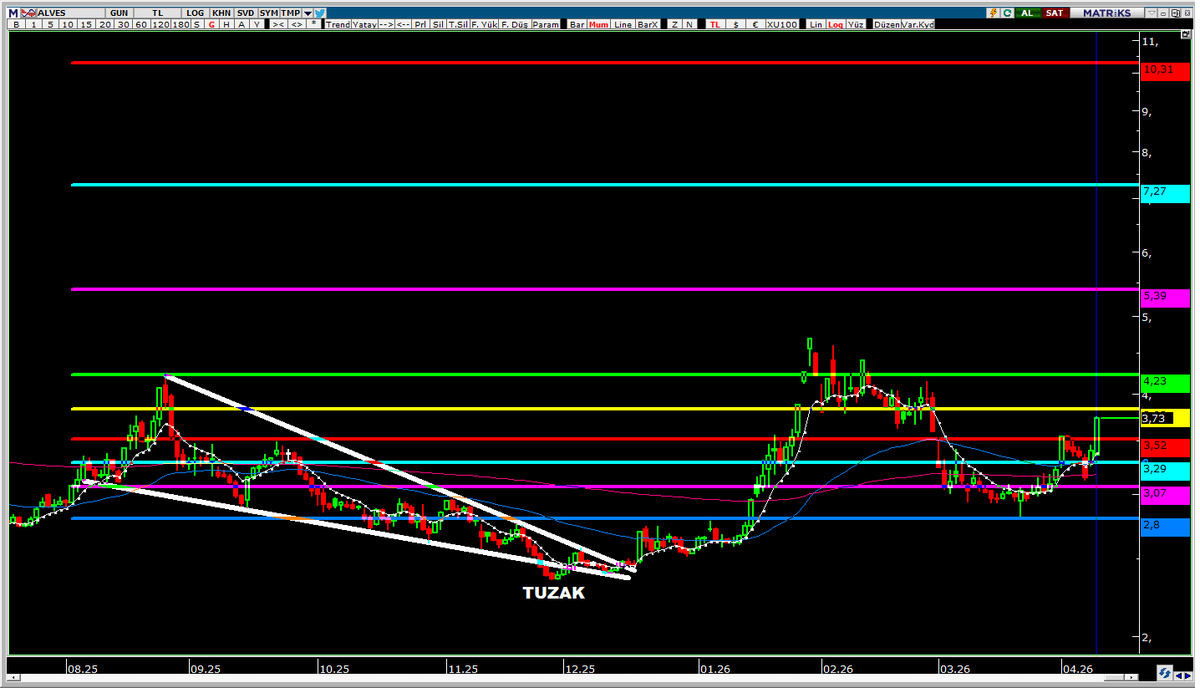Toggle Mum candlestick chart type
Viewport: 1200px width, 688px height.
coord(598,24)
